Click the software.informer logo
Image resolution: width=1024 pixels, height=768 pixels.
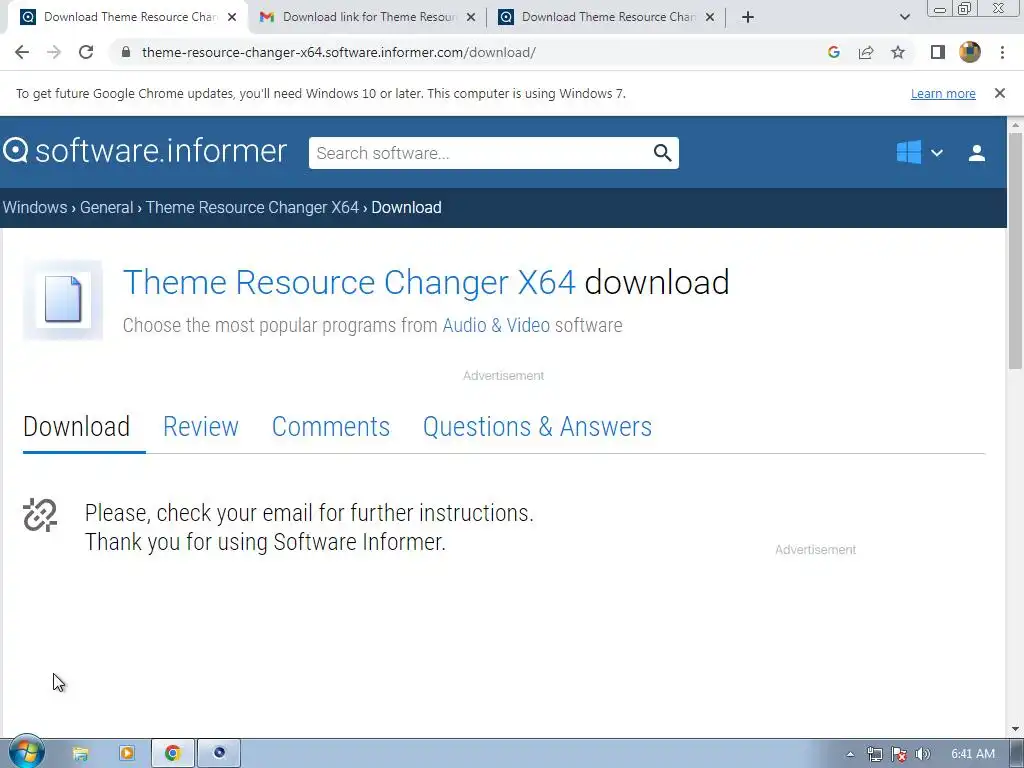coord(145,151)
